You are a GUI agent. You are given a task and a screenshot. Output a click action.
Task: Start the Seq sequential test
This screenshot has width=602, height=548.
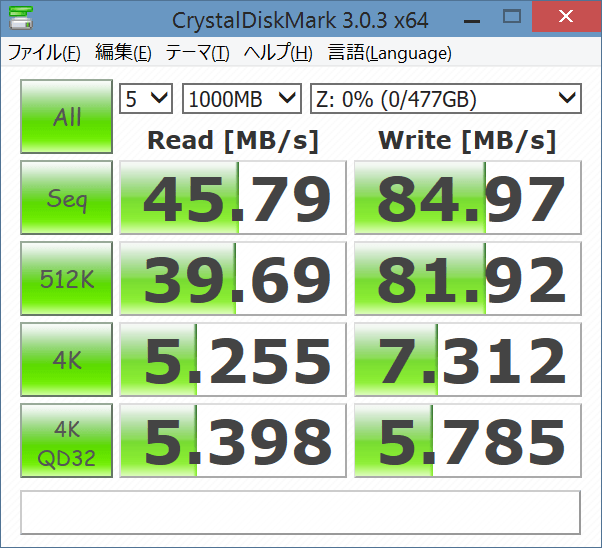pyautogui.click(x=67, y=199)
